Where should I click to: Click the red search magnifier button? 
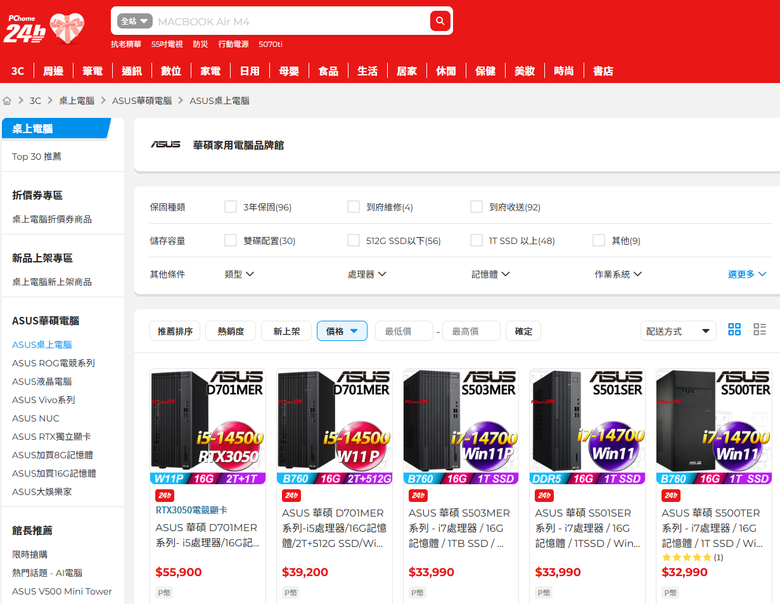coord(440,21)
